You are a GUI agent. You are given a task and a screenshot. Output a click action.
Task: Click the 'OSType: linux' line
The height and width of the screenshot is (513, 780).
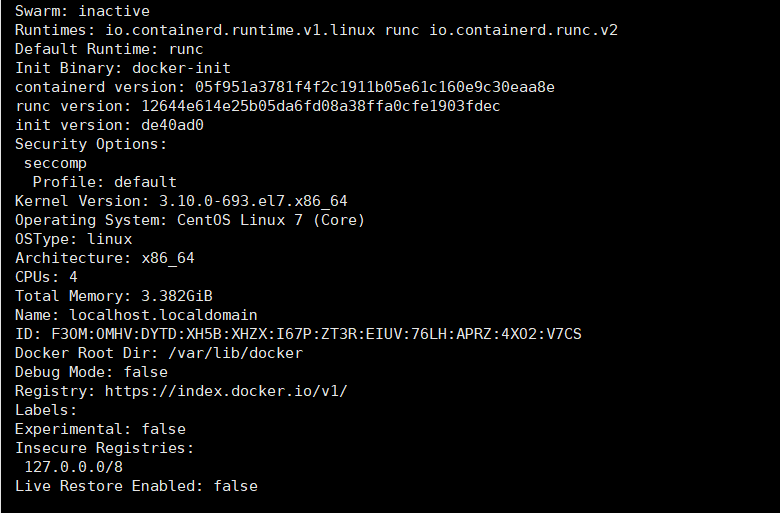(x=73, y=239)
